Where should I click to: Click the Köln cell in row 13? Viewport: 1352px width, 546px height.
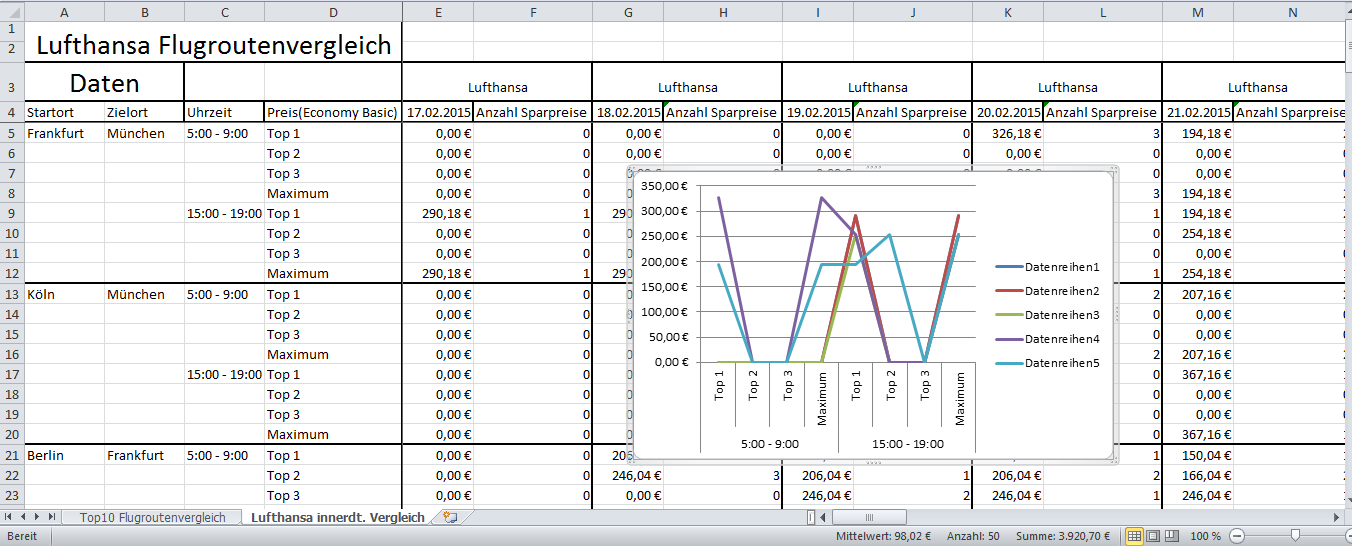(64, 294)
